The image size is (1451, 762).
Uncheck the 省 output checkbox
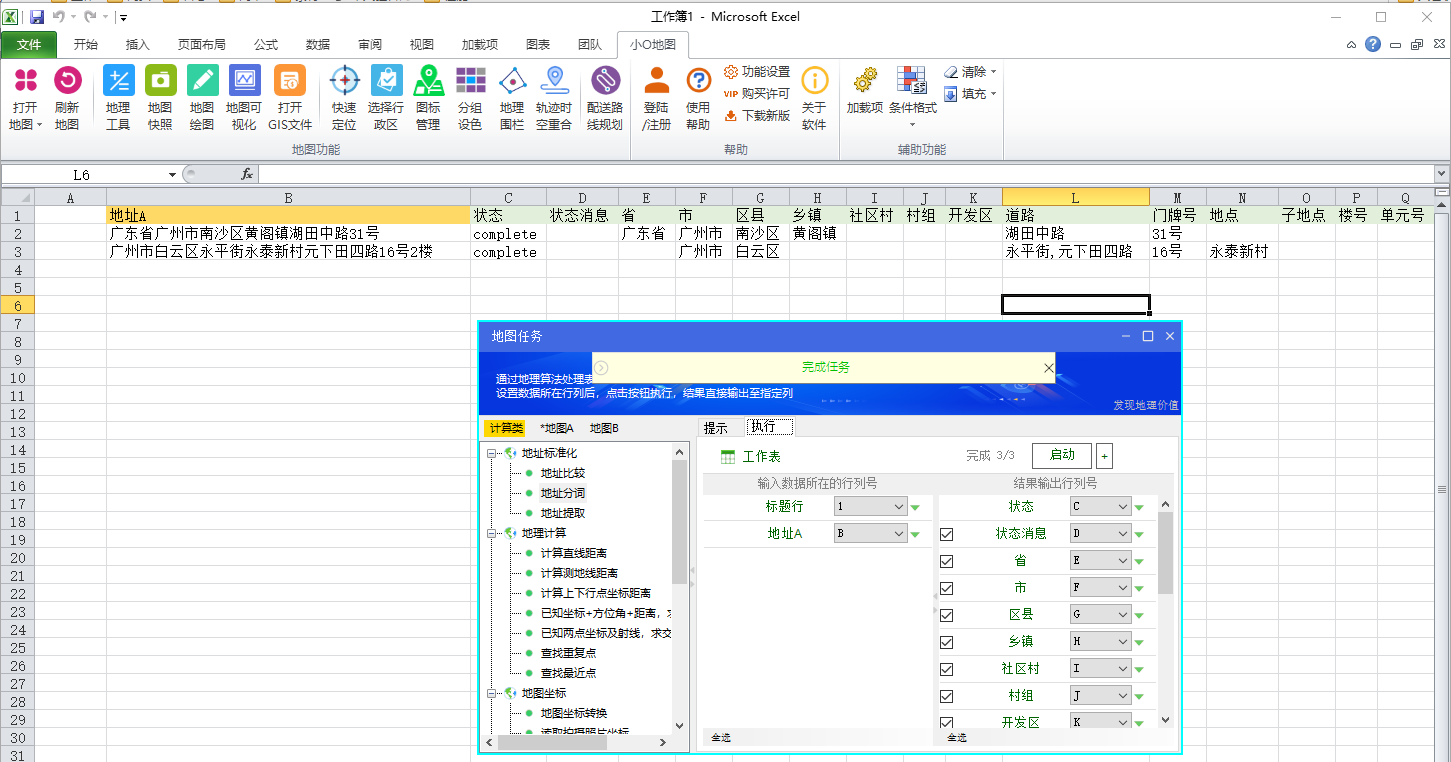pyautogui.click(x=947, y=561)
